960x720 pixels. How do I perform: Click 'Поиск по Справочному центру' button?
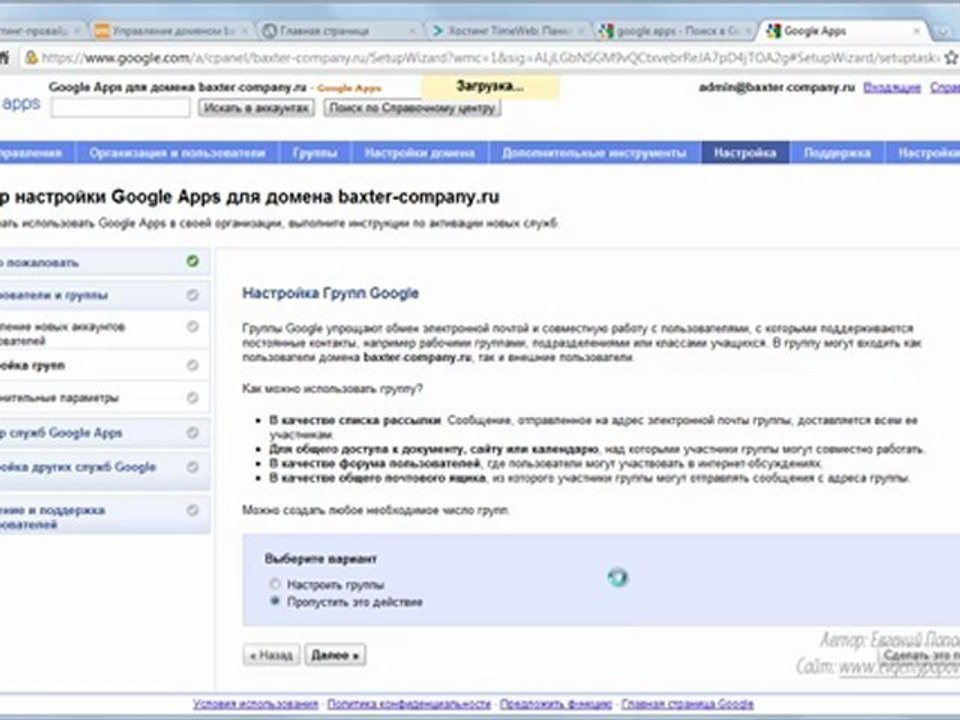point(412,108)
